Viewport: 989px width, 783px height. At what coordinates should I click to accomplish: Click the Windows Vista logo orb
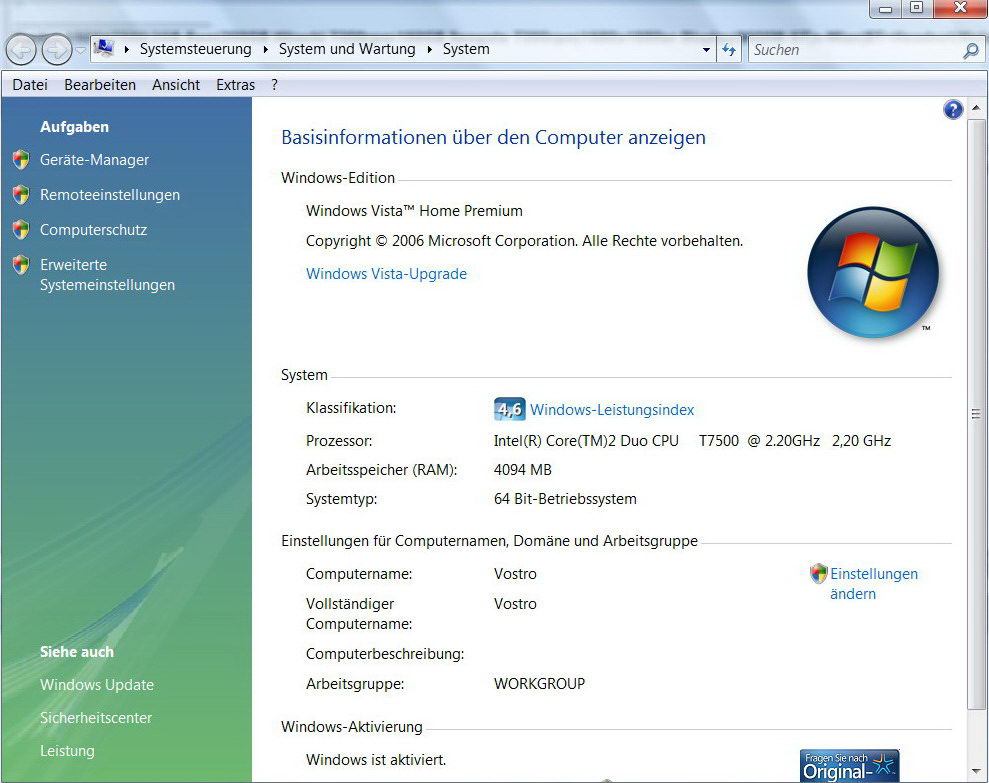click(873, 272)
